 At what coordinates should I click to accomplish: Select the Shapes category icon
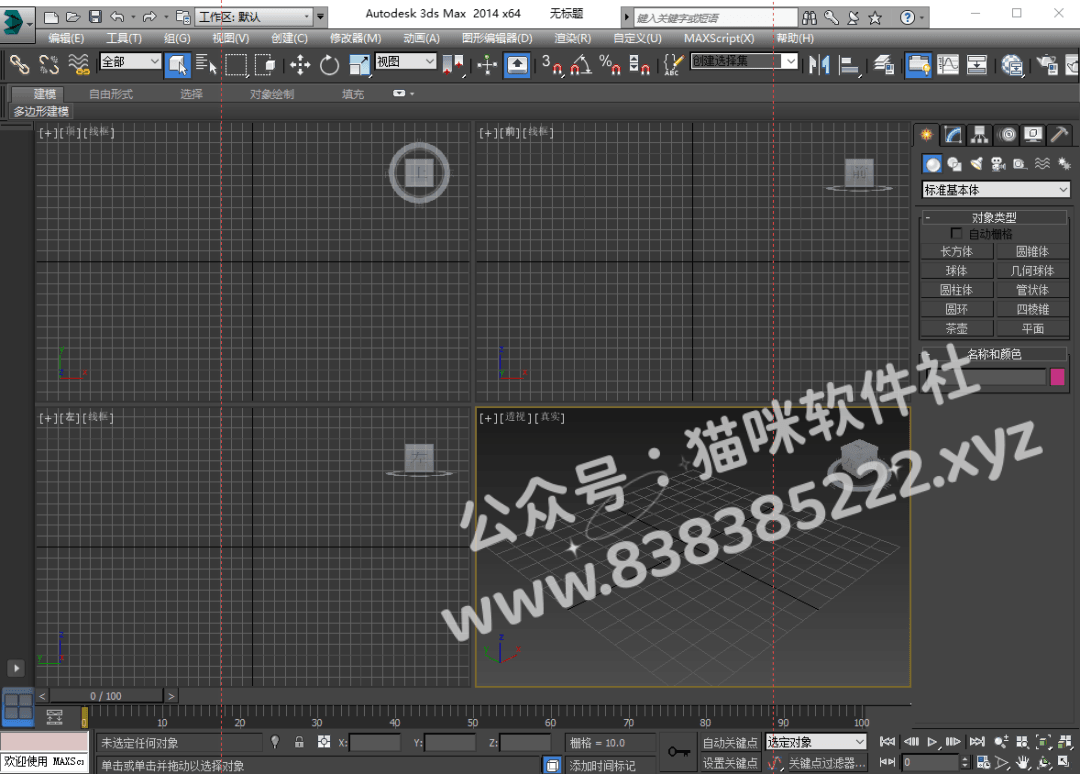point(955,164)
